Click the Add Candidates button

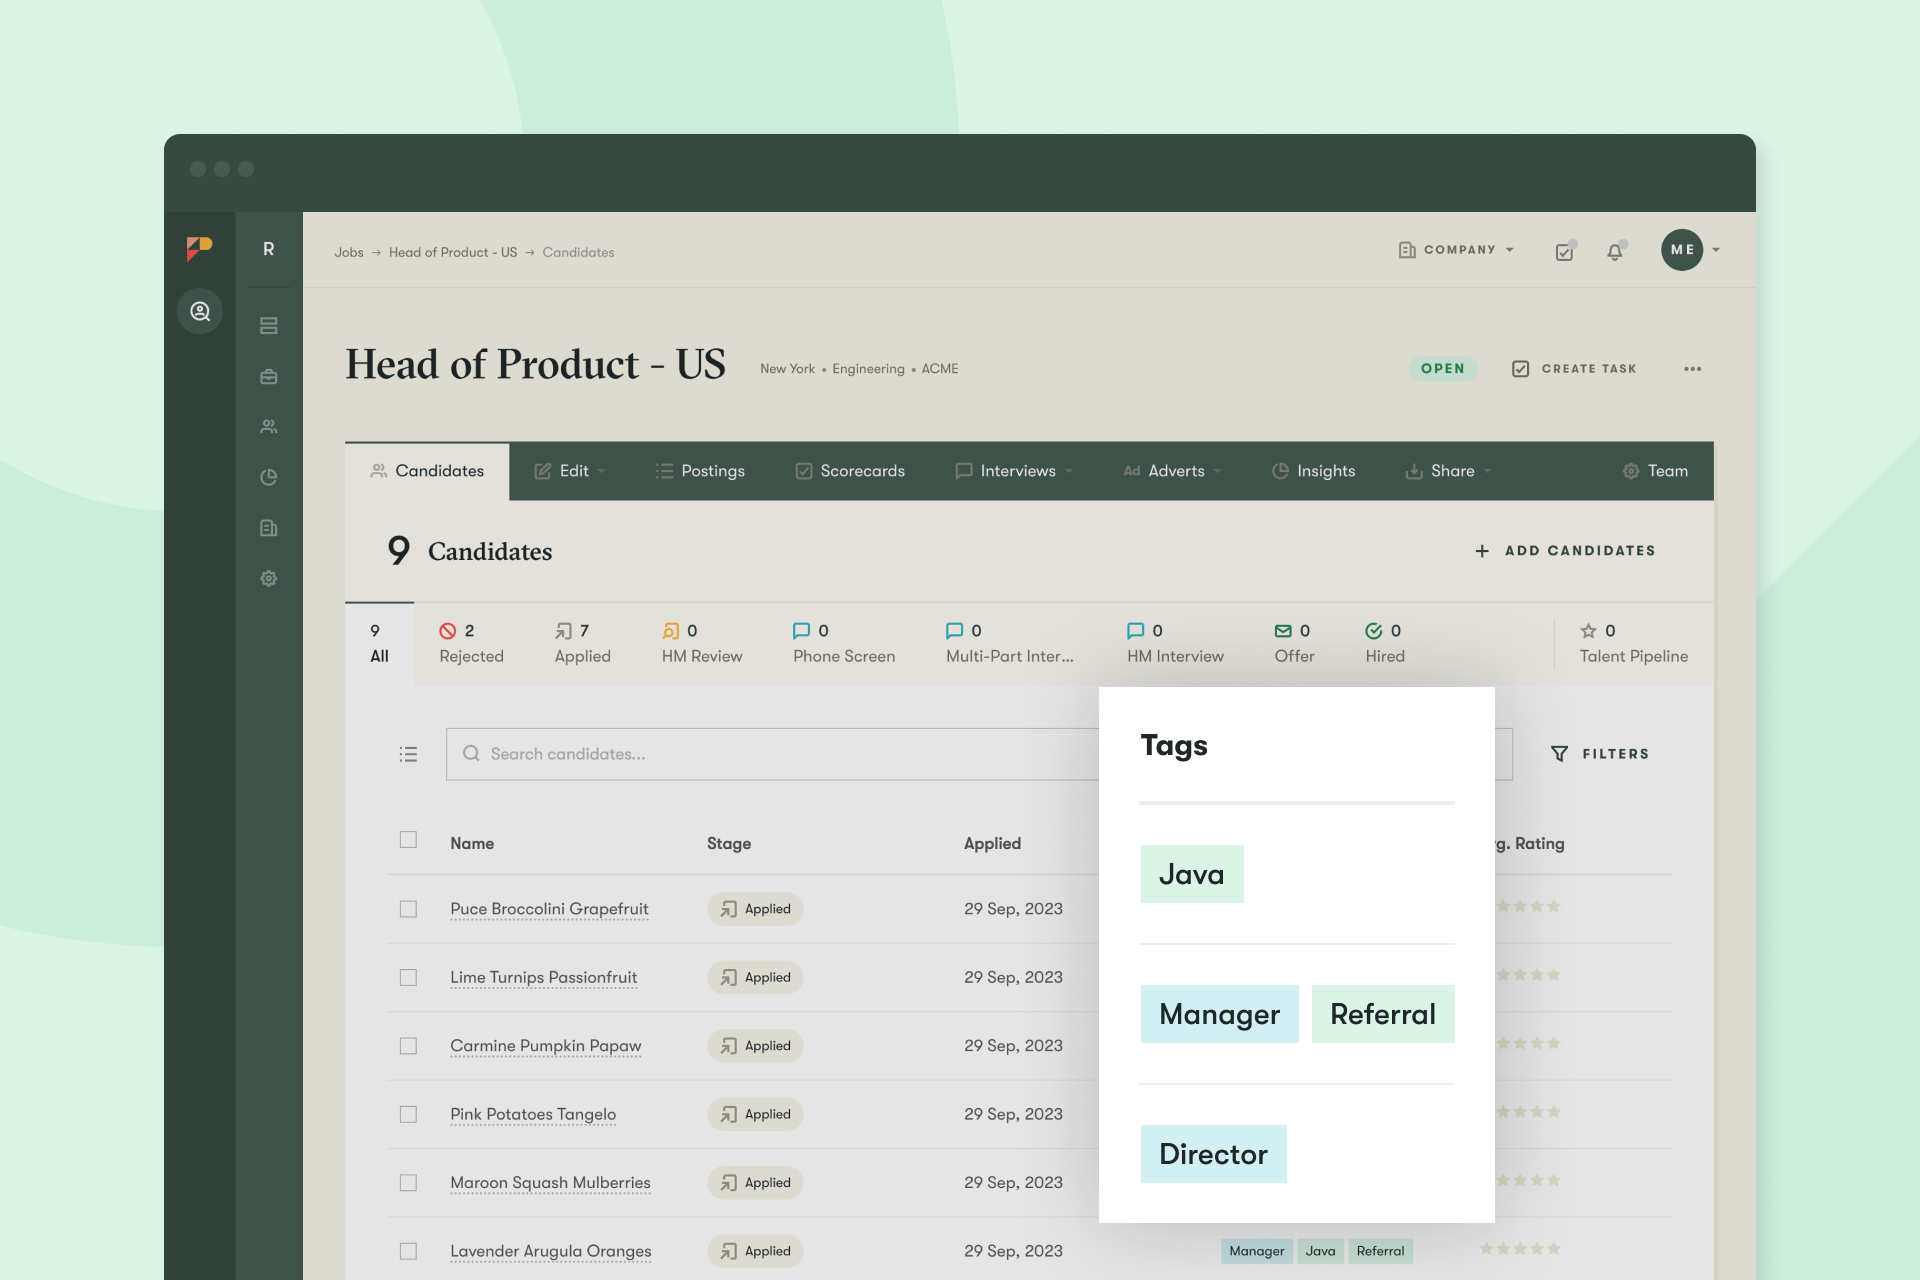click(x=1565, y=551)
